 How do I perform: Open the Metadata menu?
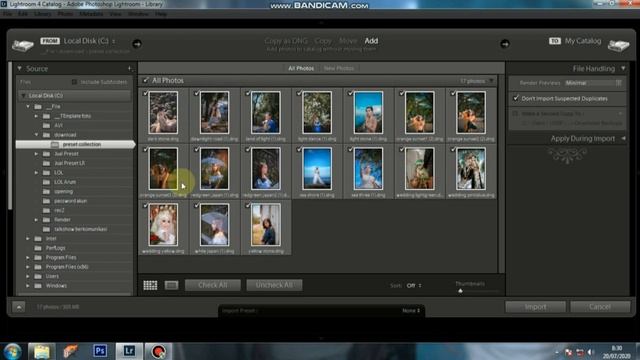91,13
